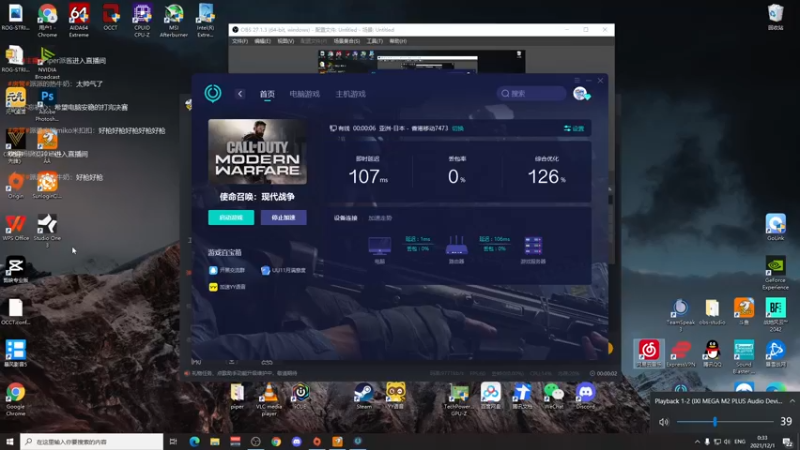Viewport: 800px width, 450px height.
Task: Click the green 切换 switch node link
Action: pyautogui.click(x=458, y=128)
